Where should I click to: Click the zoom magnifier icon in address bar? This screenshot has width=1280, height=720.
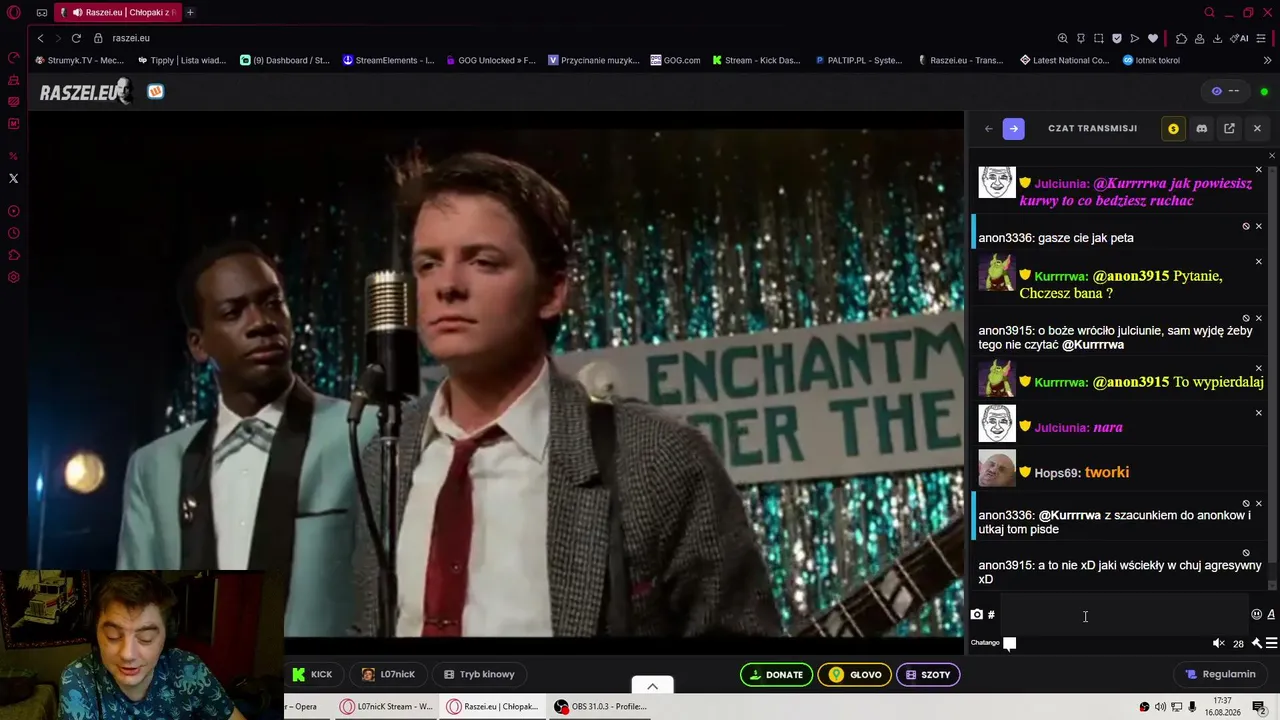[x=1062, y=38]
